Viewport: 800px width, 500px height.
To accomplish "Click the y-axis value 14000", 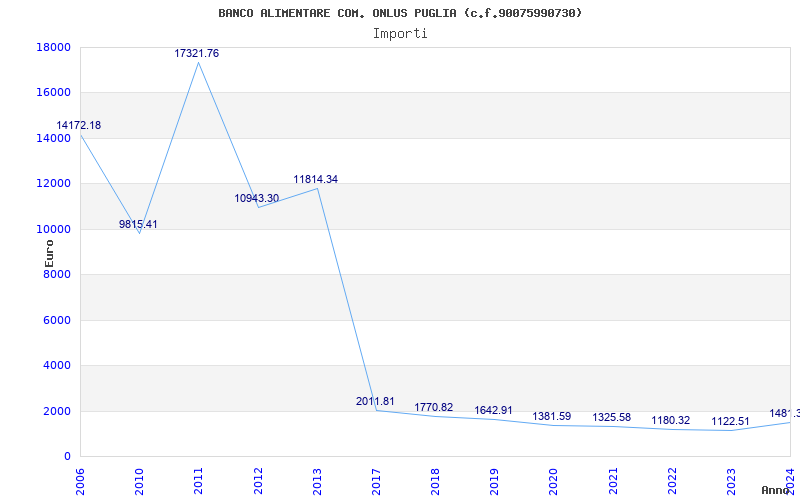I will click(x=53, y=138).
